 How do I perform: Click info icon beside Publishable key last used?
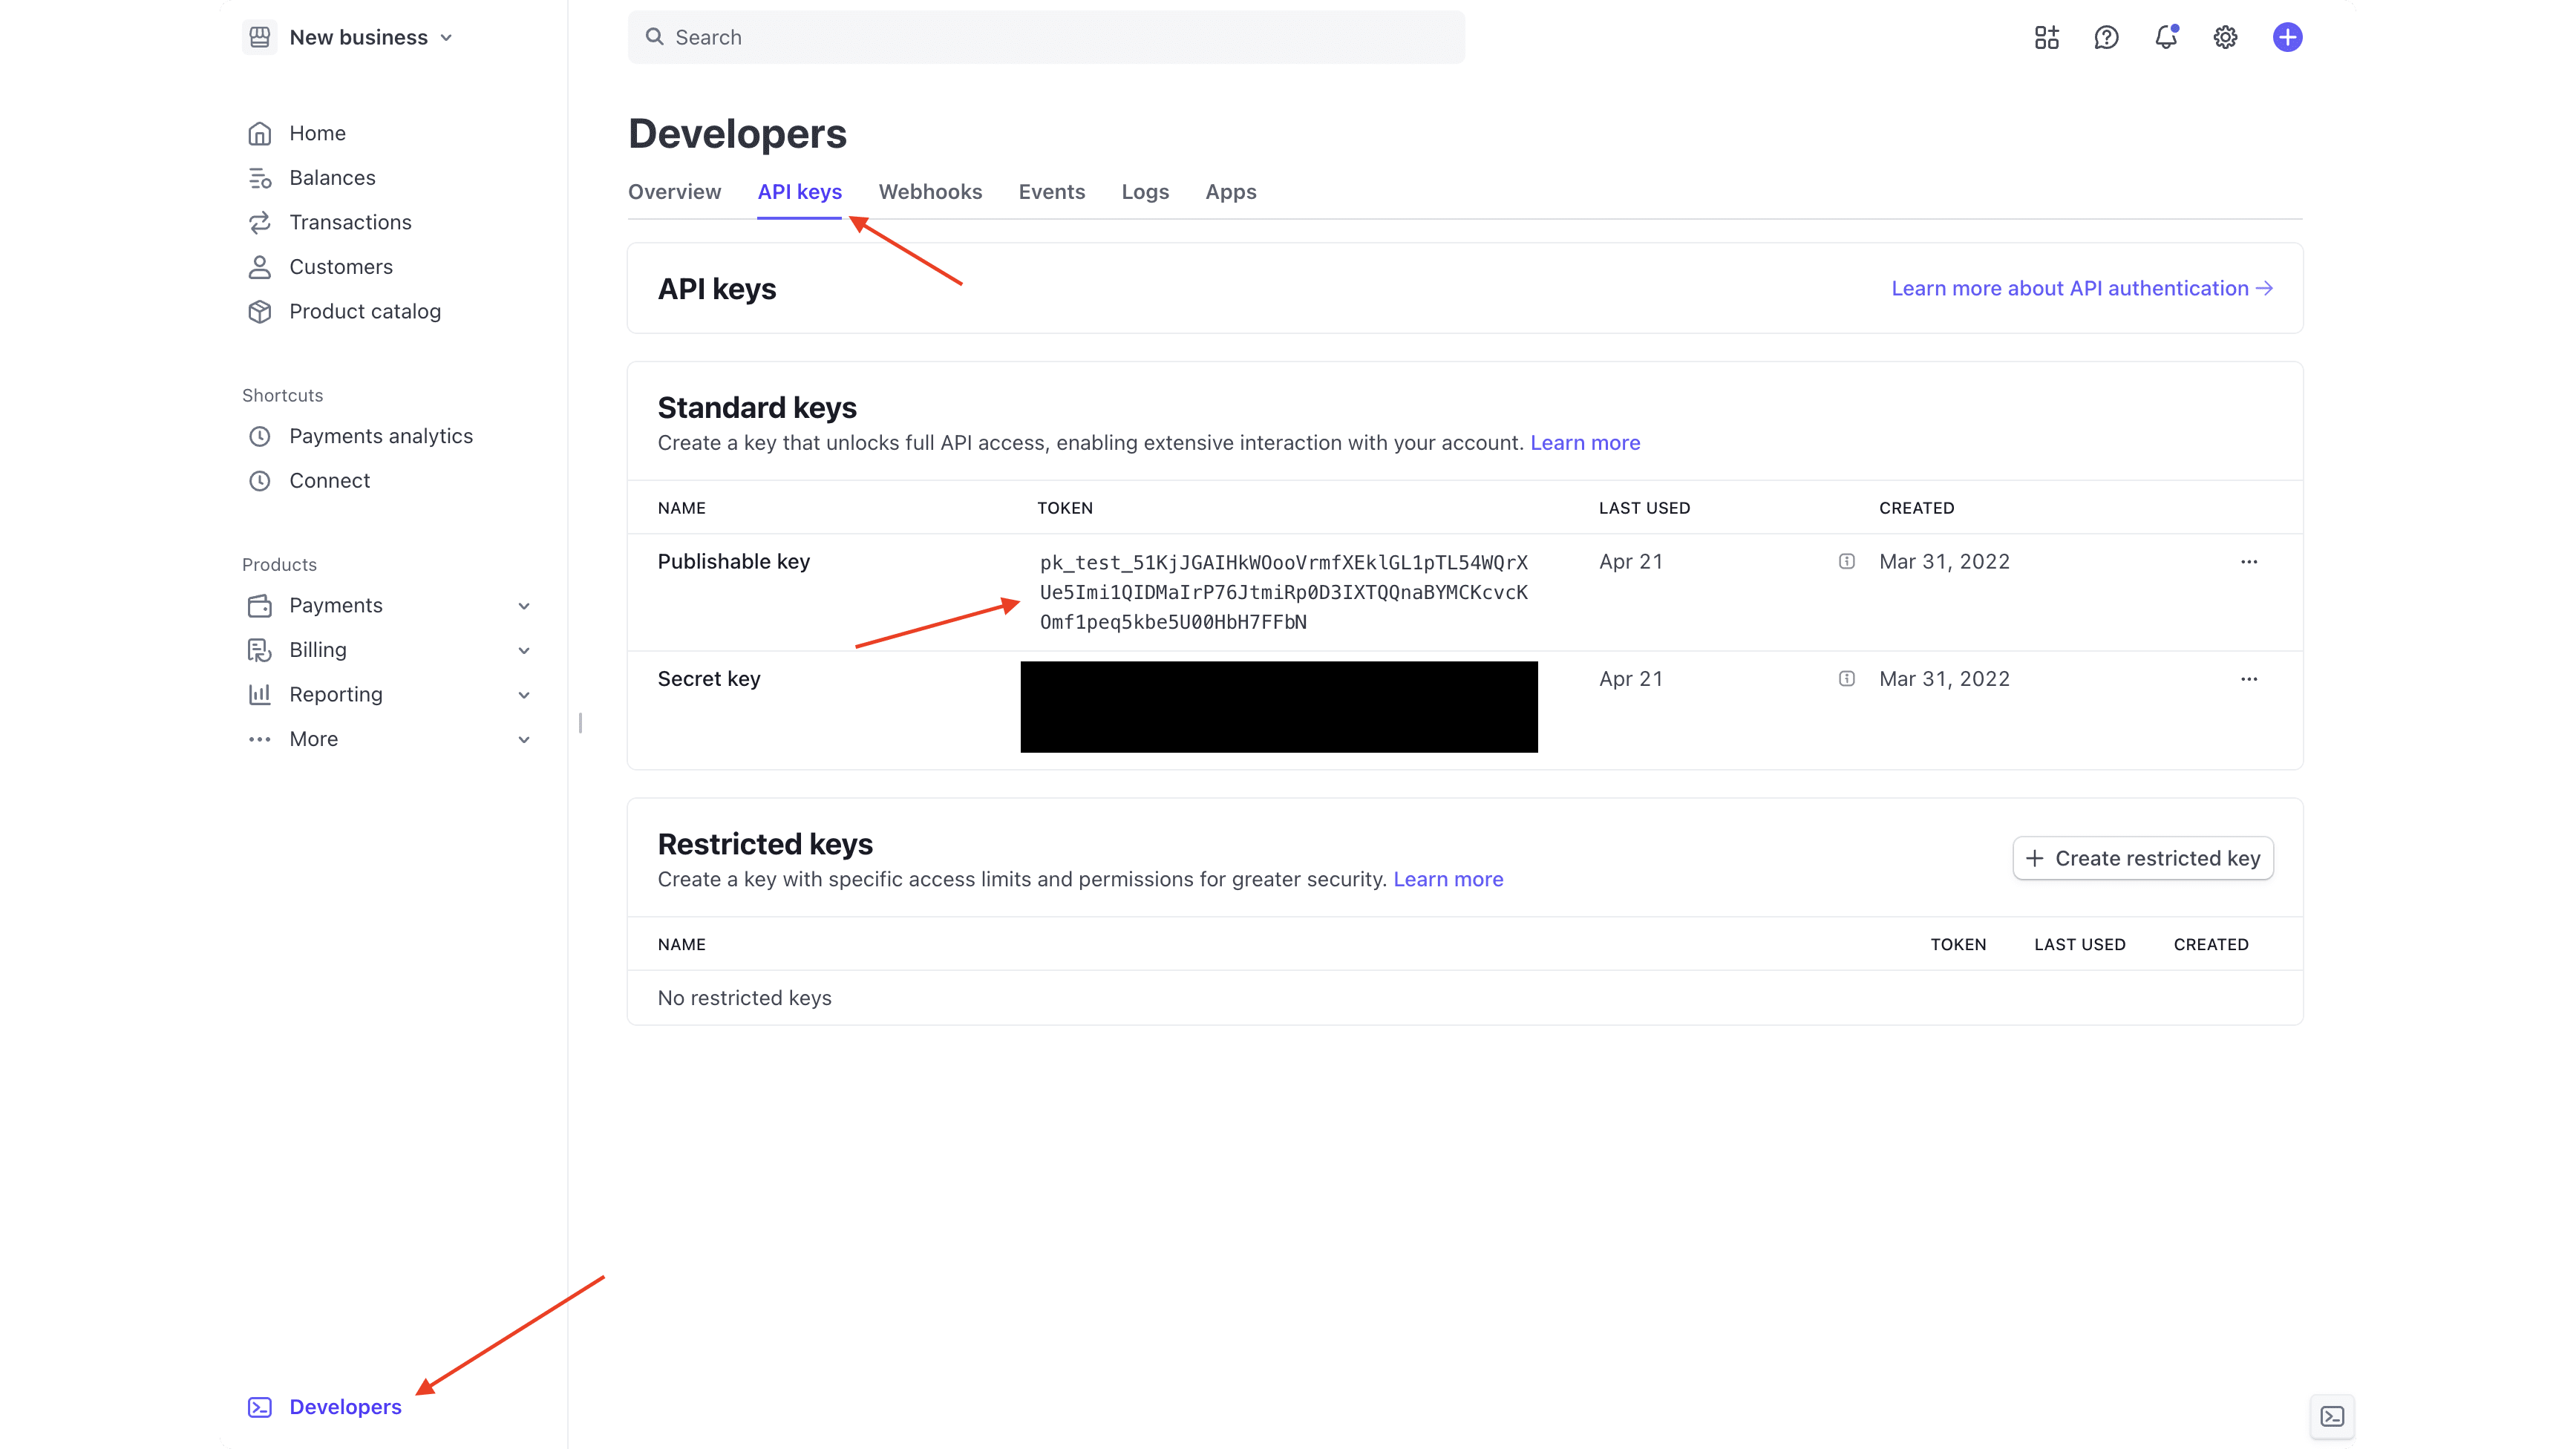coord(1846,562)
